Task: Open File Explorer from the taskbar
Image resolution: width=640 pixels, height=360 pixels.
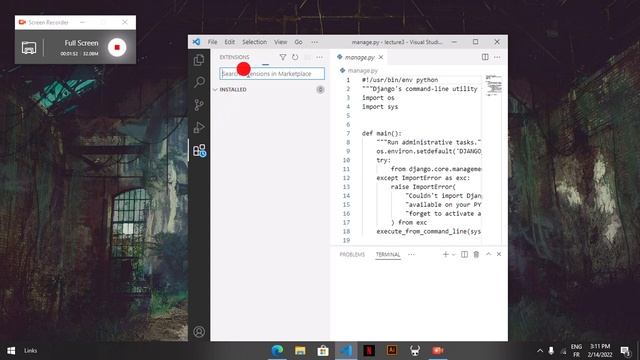Action: (x=300, y=351)
